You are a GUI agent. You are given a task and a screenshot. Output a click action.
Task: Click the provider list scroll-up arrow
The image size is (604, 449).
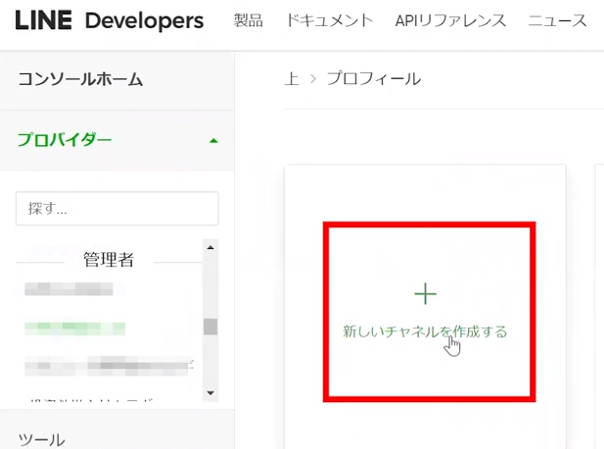[210, 247]
